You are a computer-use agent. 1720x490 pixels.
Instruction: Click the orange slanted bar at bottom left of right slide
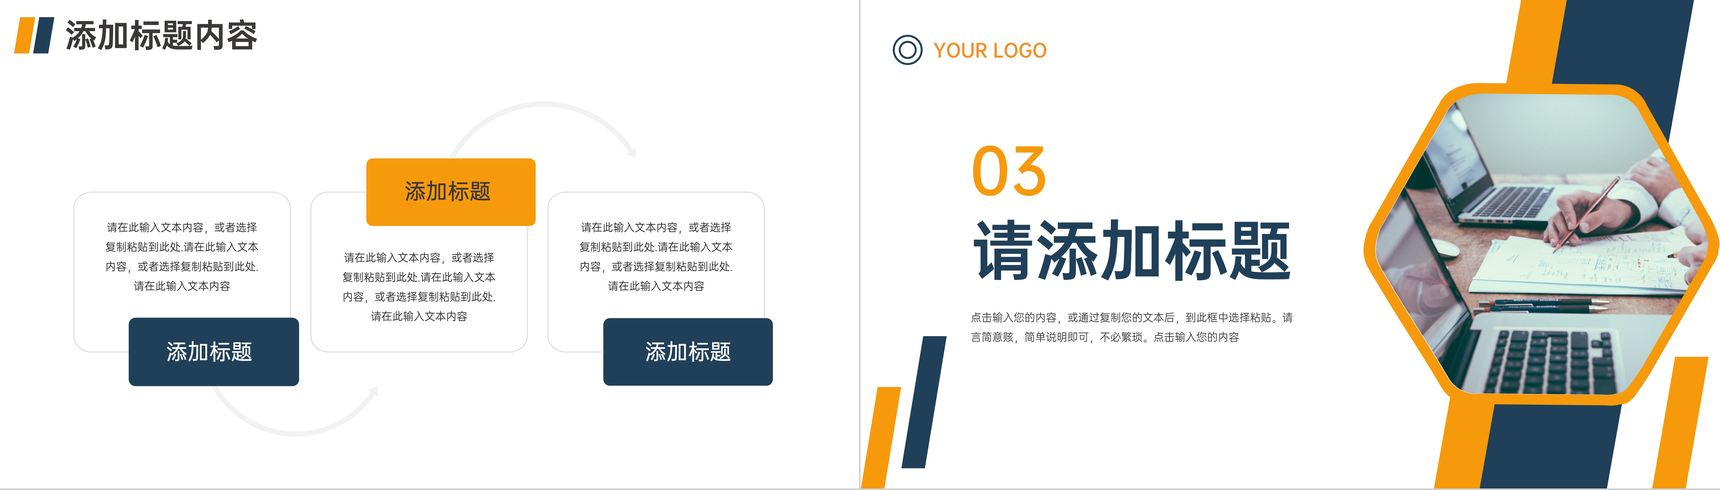coord(880,438)
